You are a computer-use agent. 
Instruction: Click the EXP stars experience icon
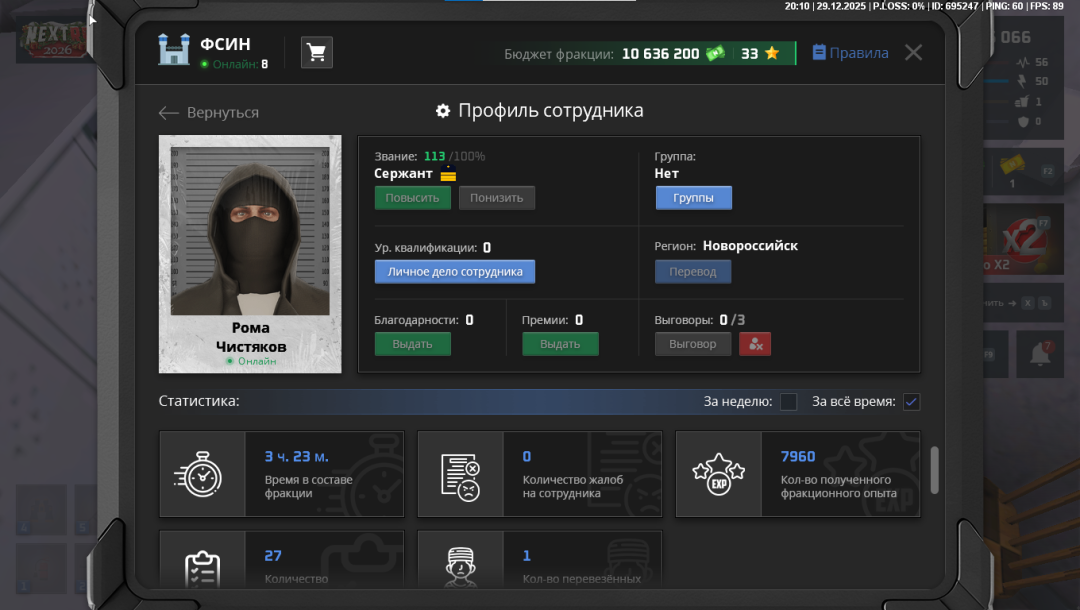(x=719, y=474)
